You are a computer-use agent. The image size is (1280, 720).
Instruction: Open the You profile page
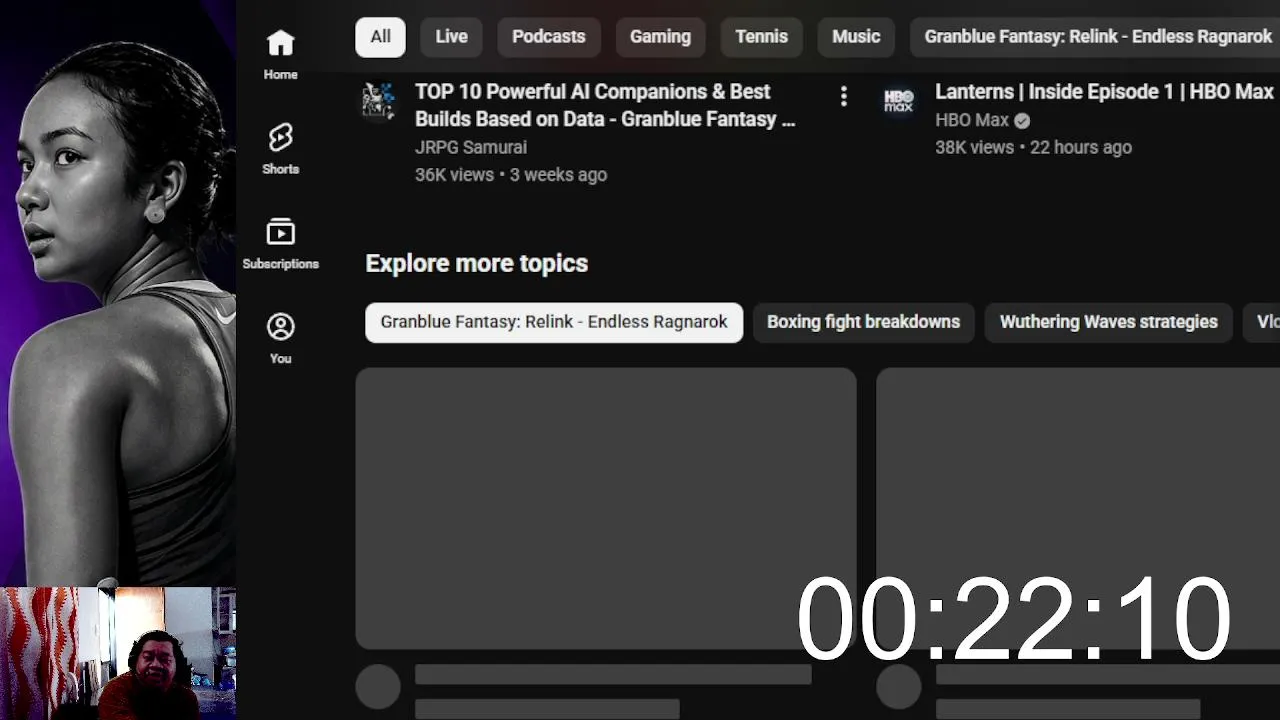tap(280, 338)
